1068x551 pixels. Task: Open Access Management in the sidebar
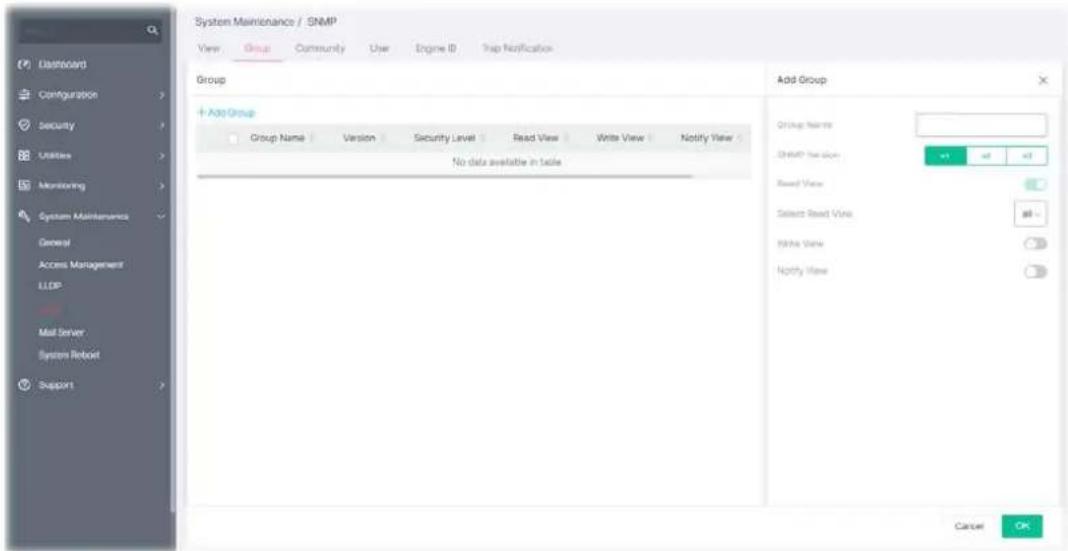(80, 264)
